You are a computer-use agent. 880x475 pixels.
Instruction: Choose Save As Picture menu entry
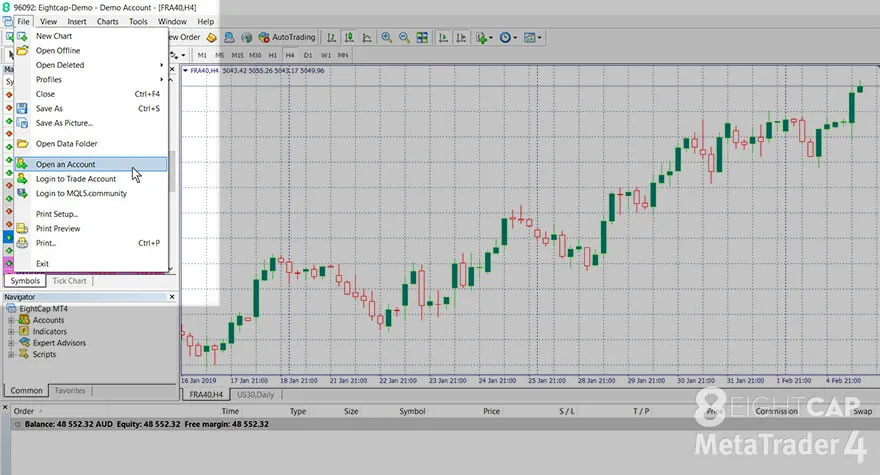tap(91, 124)
